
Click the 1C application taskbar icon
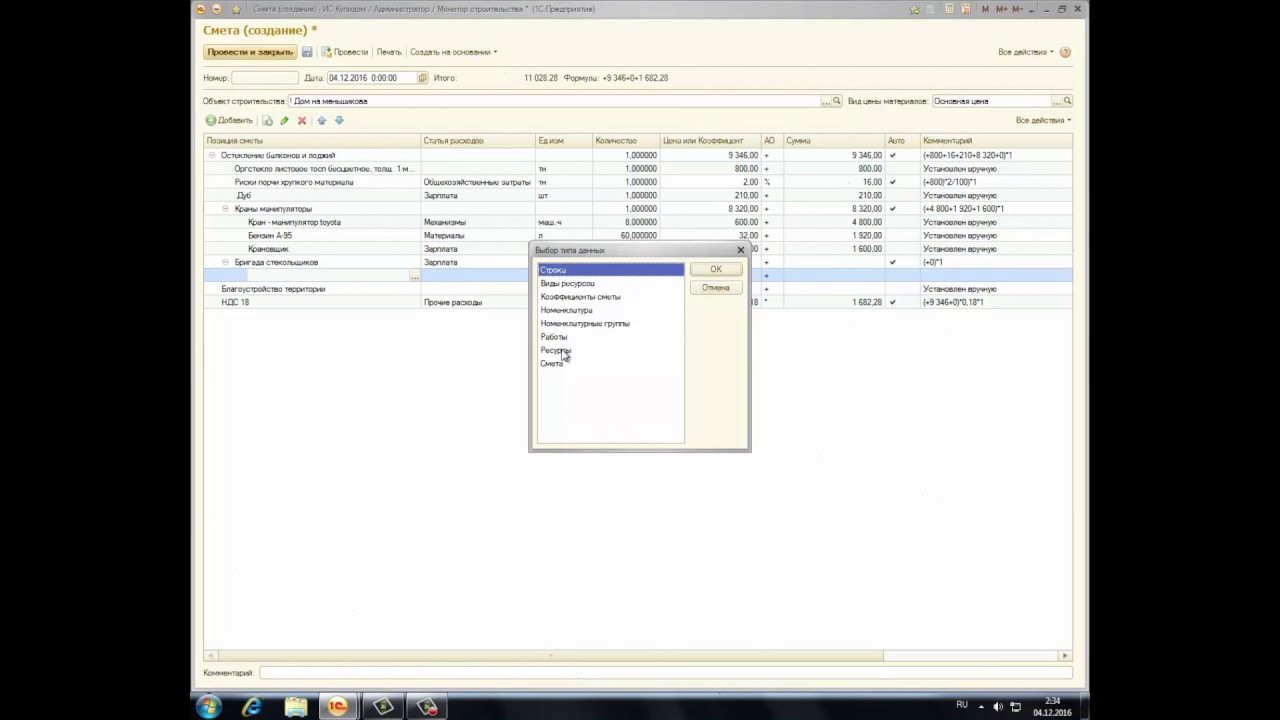coord(338,707)
